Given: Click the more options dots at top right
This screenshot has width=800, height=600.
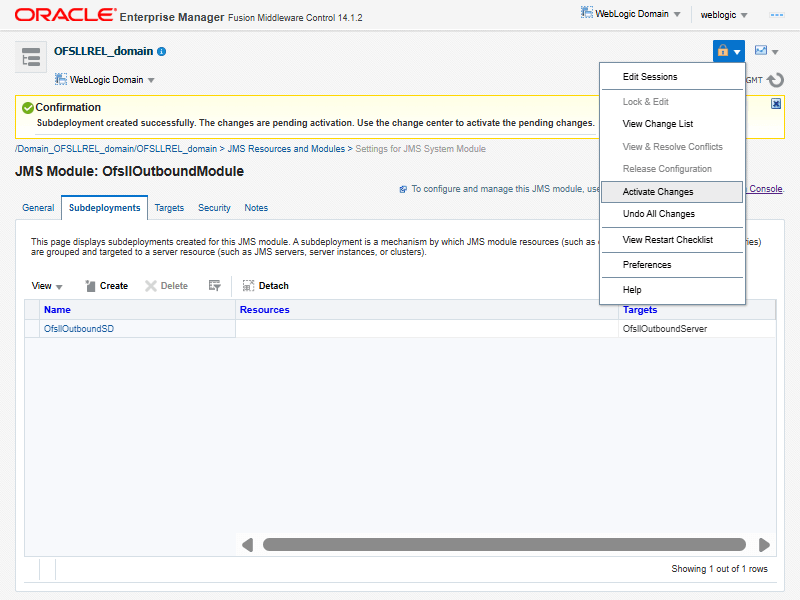Looking at the screenshot, I should coord(777,15).
